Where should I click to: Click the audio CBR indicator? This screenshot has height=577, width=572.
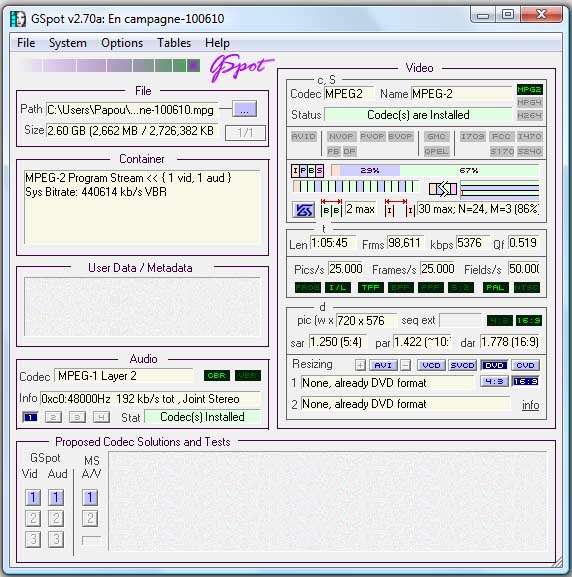click(x=216, y=375)
